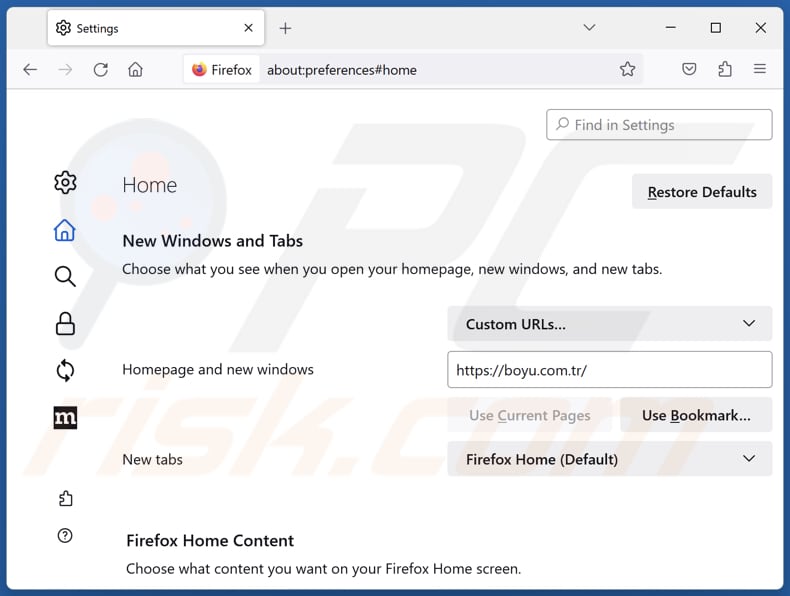
Task: Open the List all tabs dropdown arrow
Action: pyautogui.click(x=589, y=28)
